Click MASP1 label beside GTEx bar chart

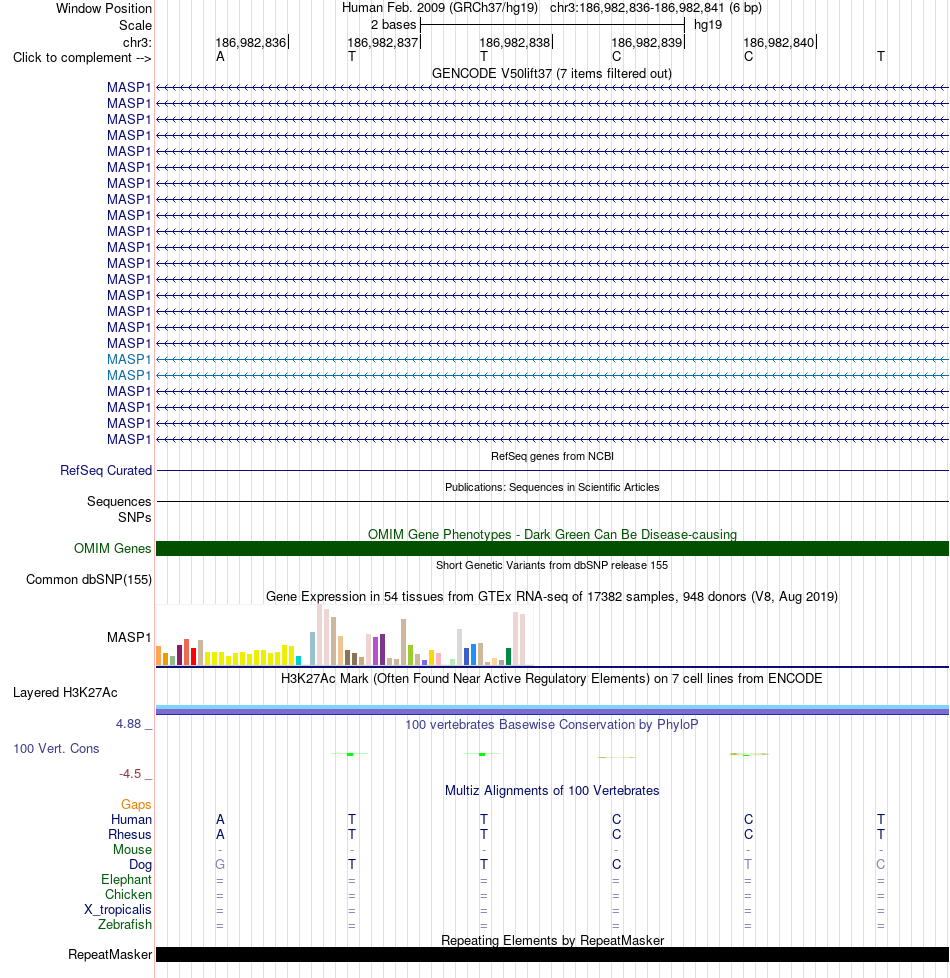(128, 637)
